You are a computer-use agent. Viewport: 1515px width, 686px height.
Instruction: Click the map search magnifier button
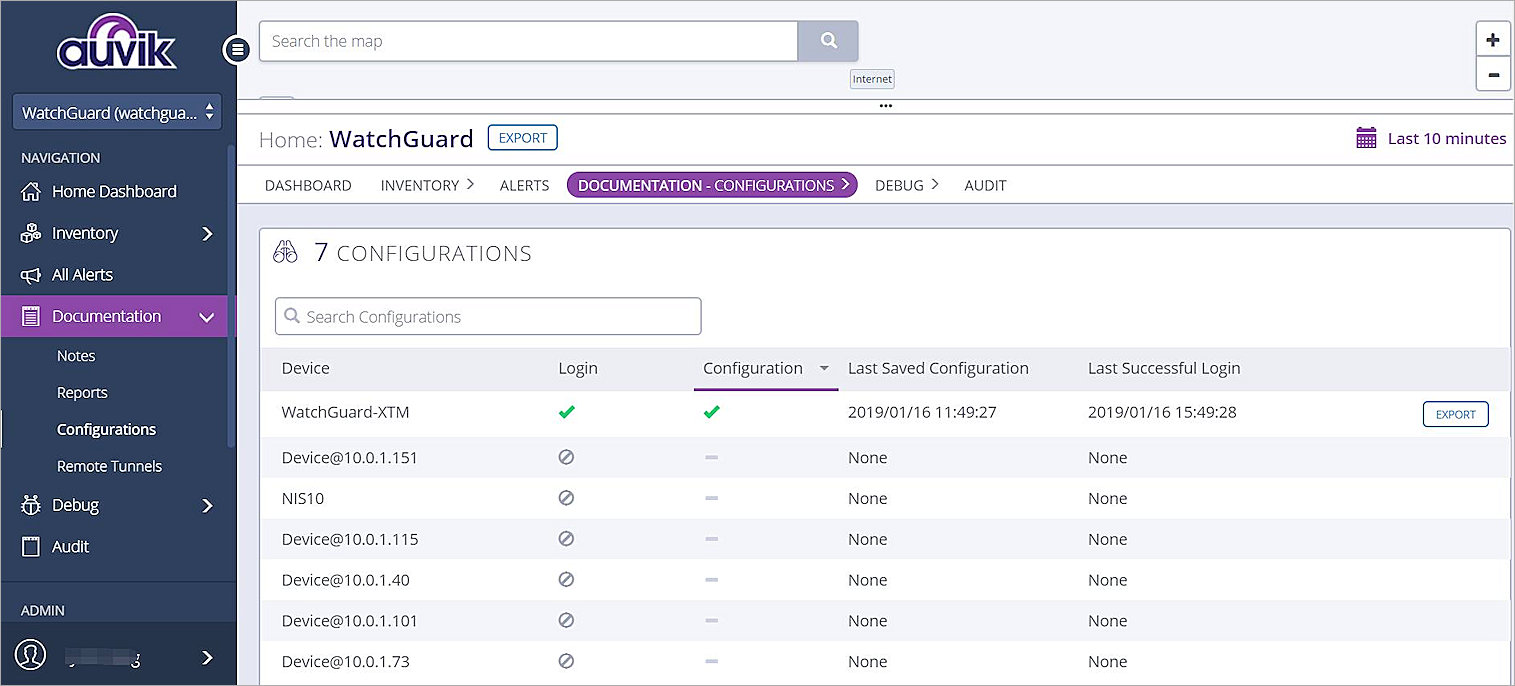[828, 41]
